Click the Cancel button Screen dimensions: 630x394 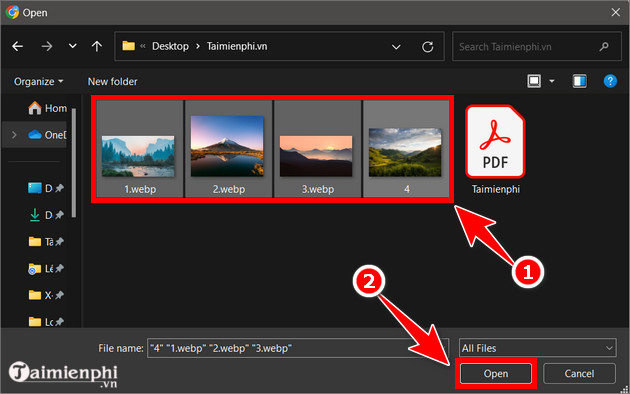pyautogui.click(x=579, y=374)
